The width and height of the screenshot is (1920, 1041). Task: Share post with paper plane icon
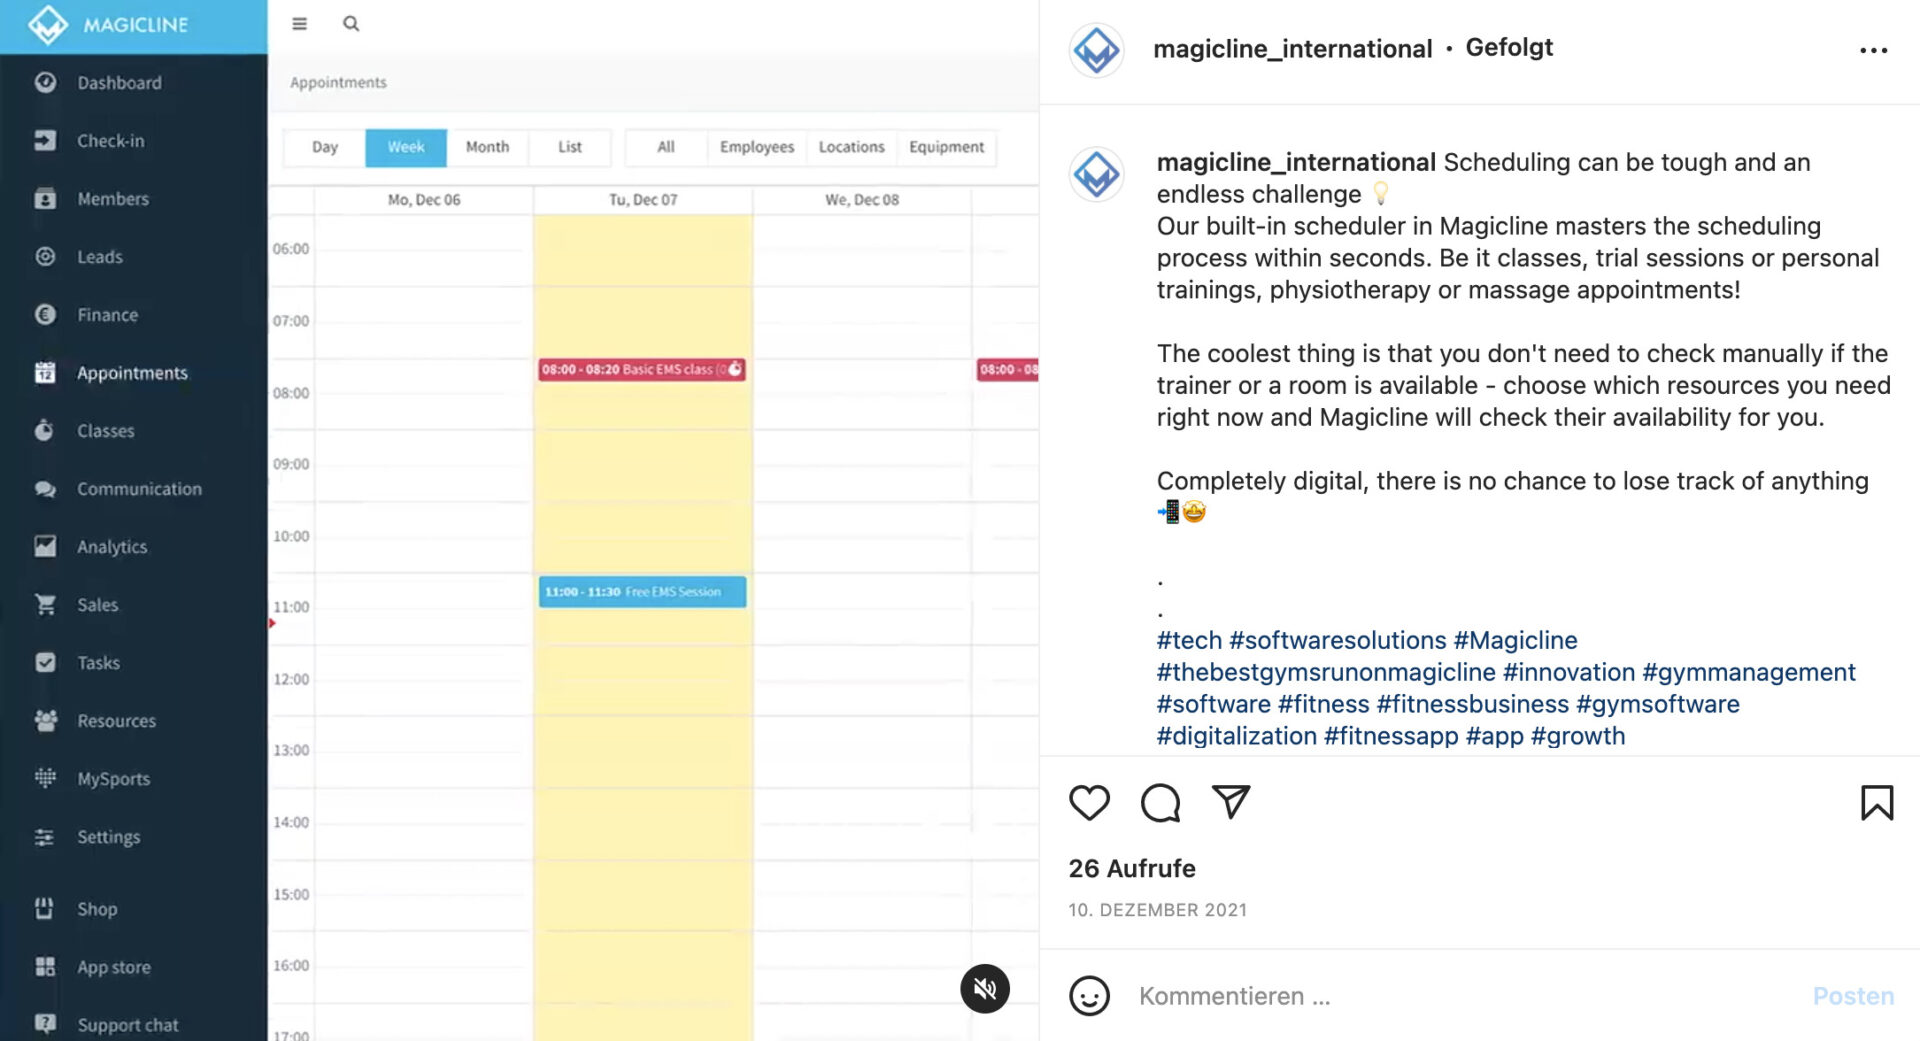(1231, 801)
